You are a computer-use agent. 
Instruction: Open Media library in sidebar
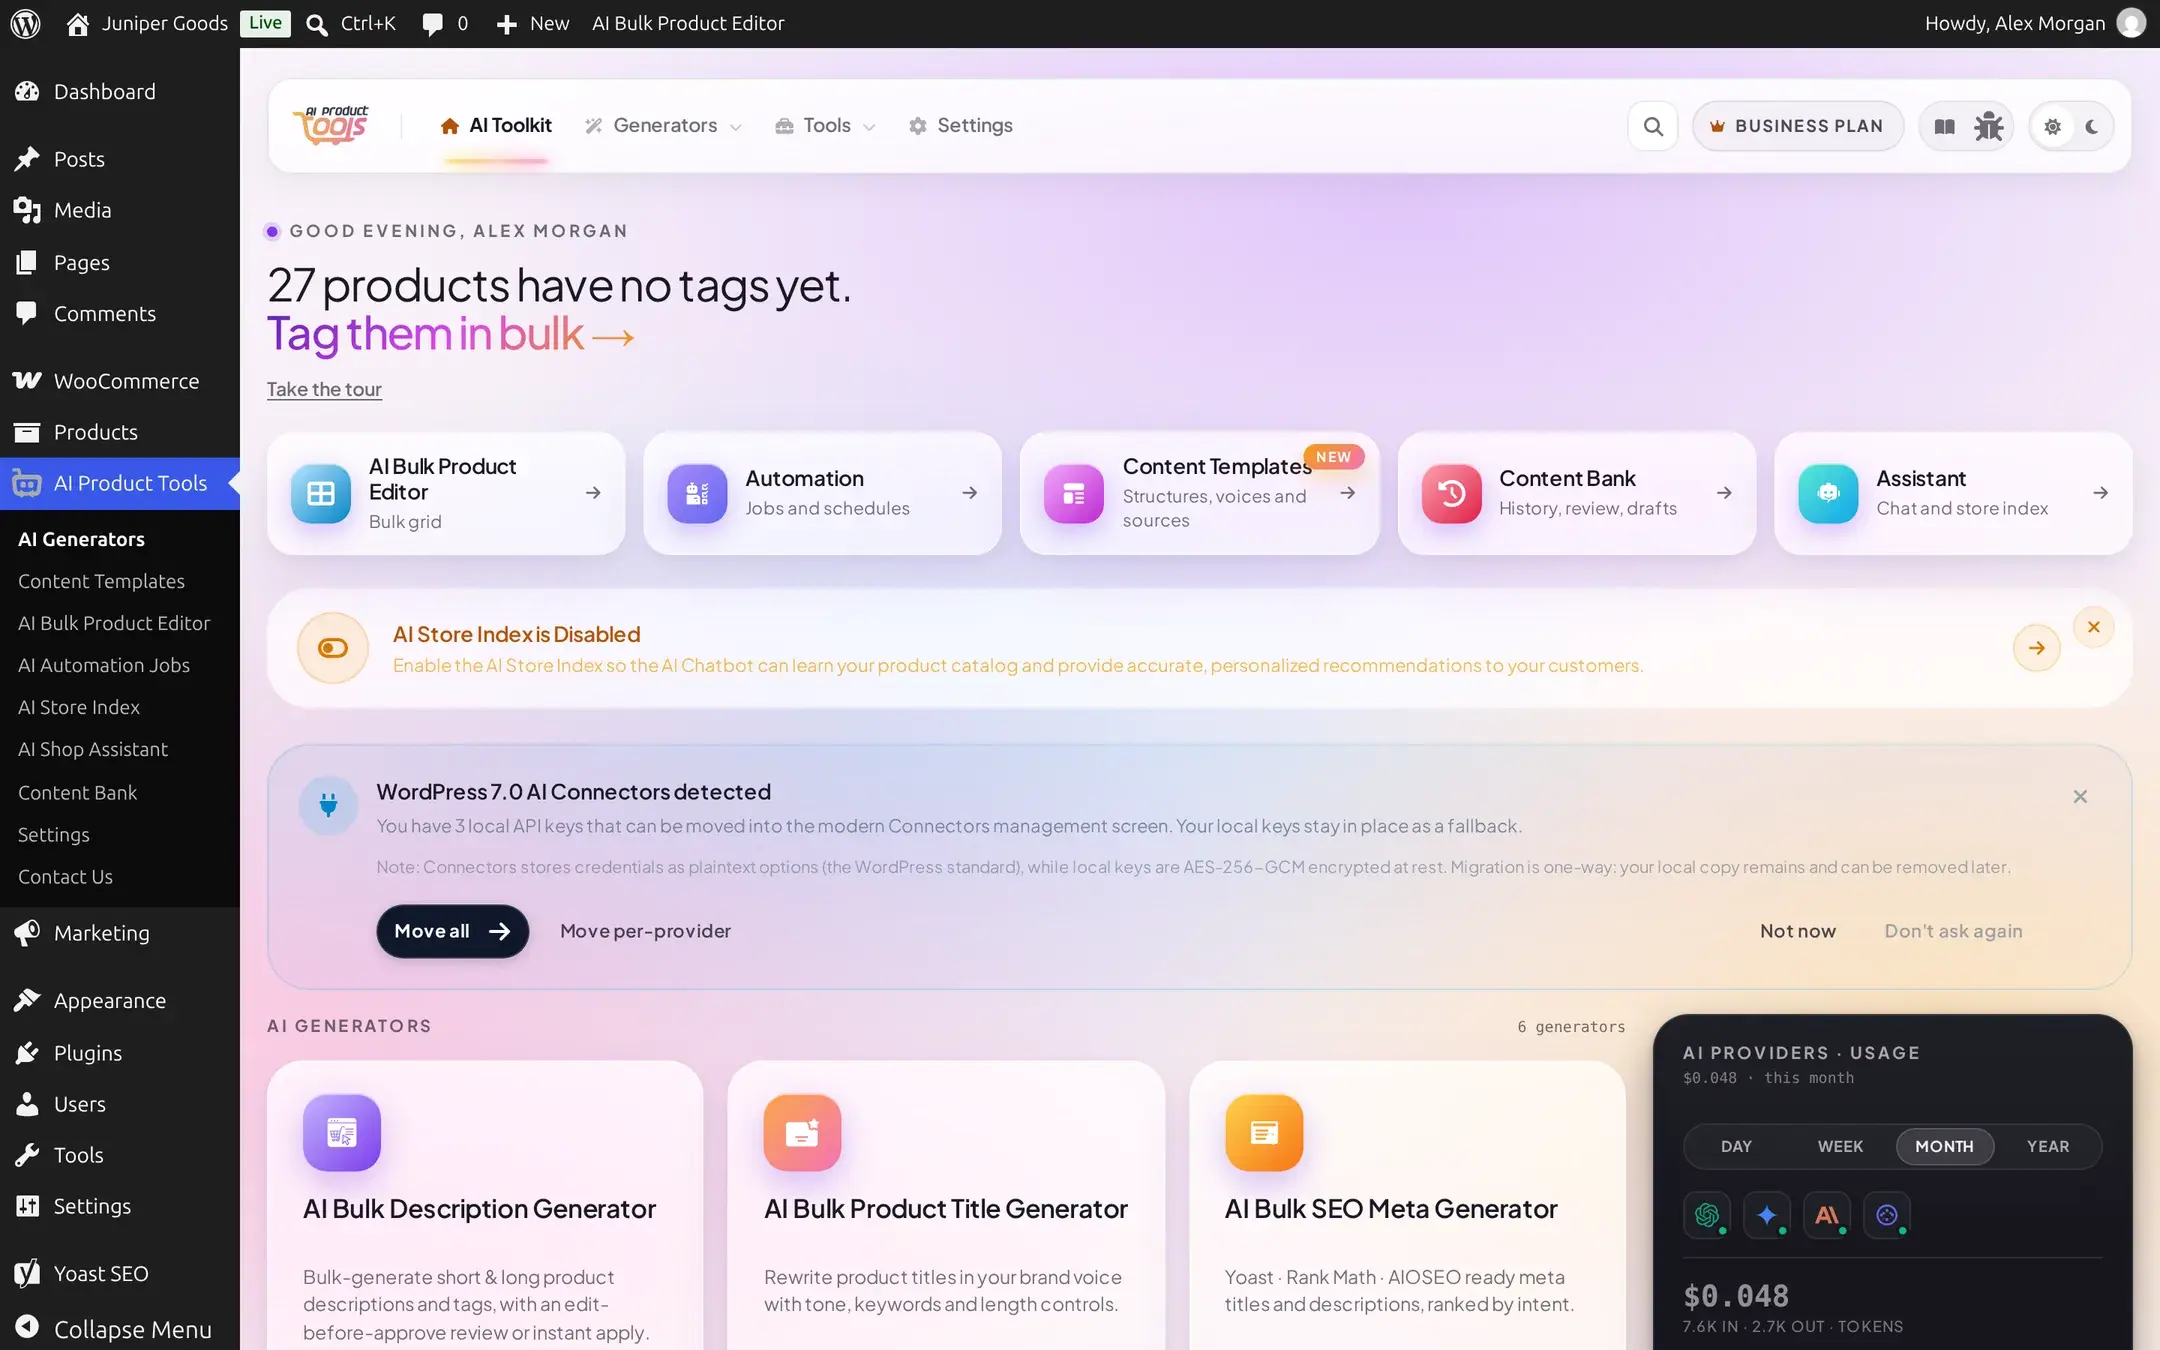point(120,210)
